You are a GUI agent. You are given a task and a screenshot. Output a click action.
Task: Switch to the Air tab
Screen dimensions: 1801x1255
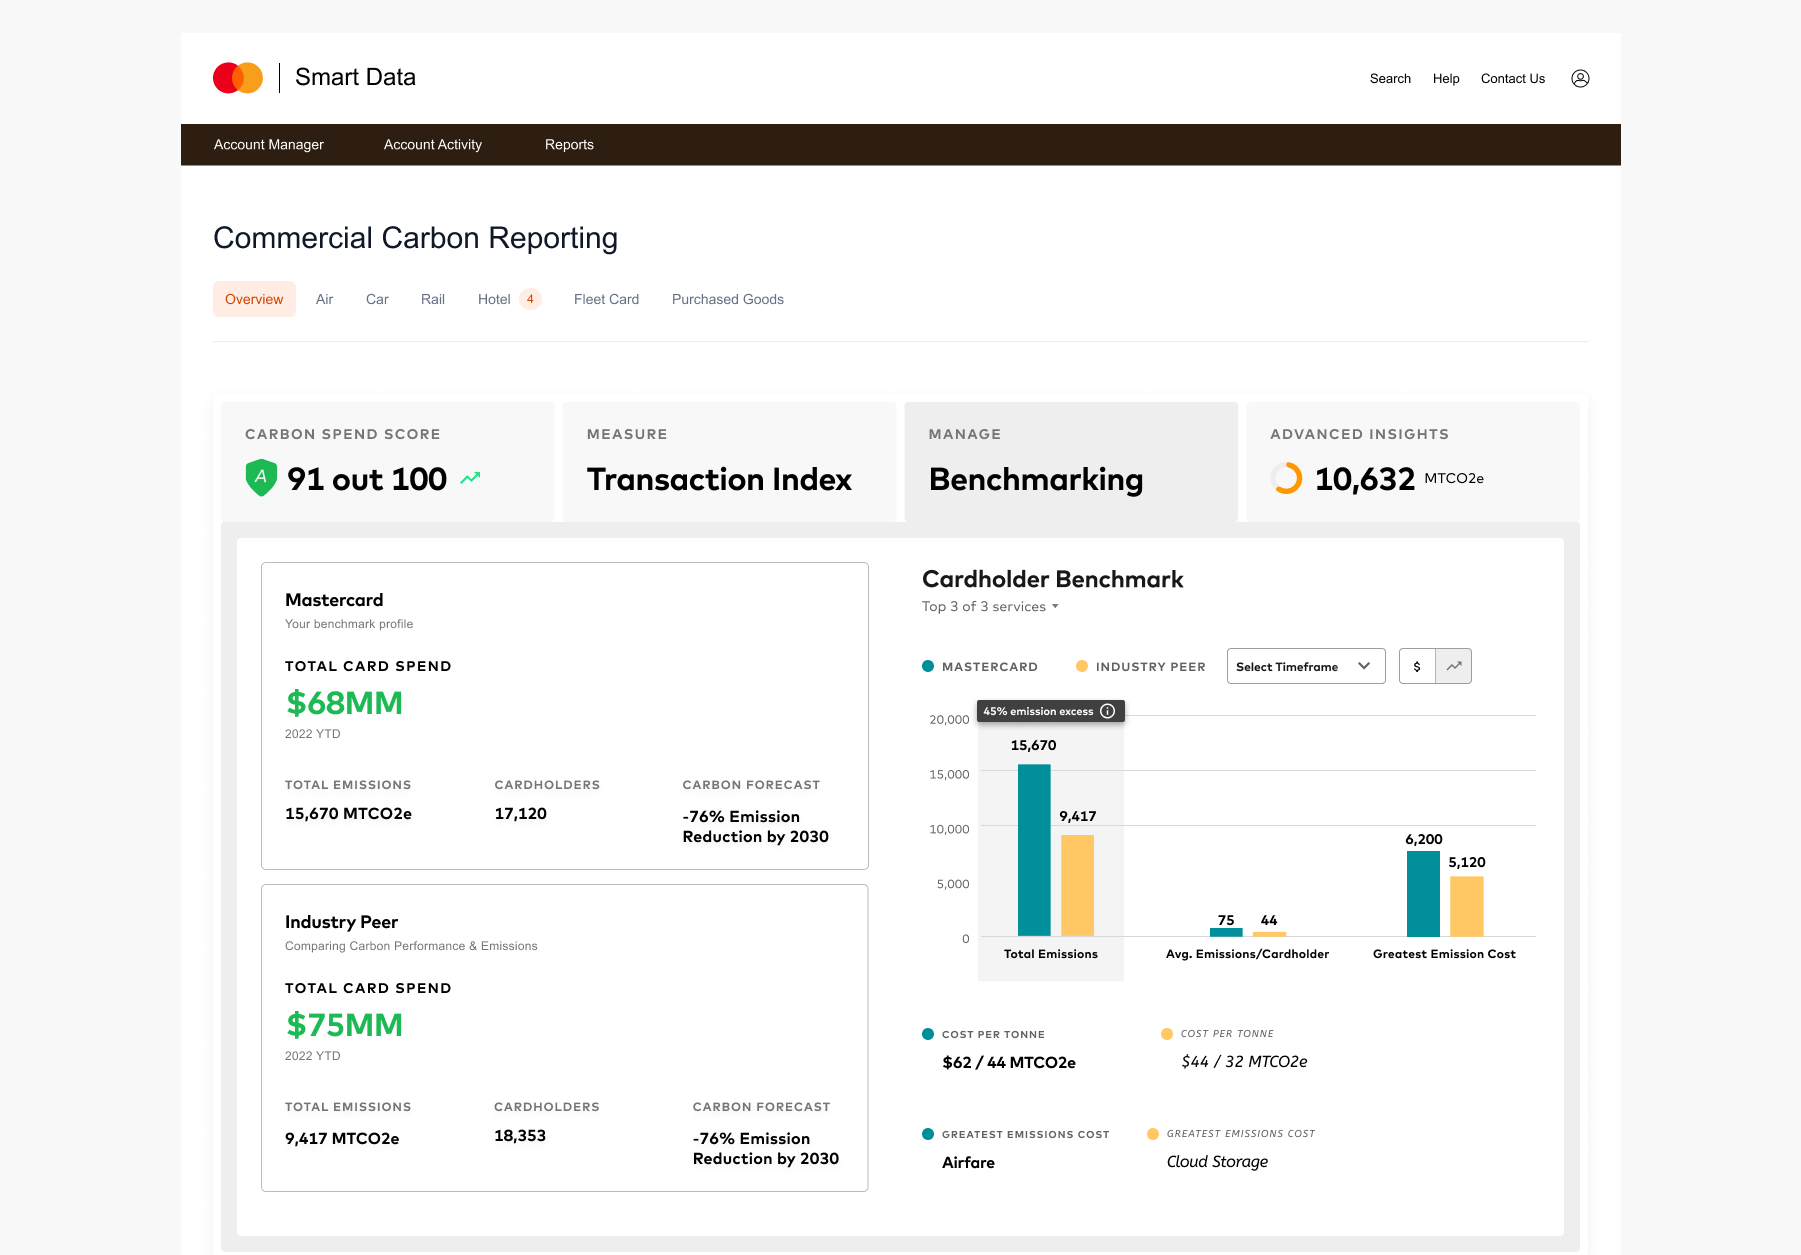(324, 299)
